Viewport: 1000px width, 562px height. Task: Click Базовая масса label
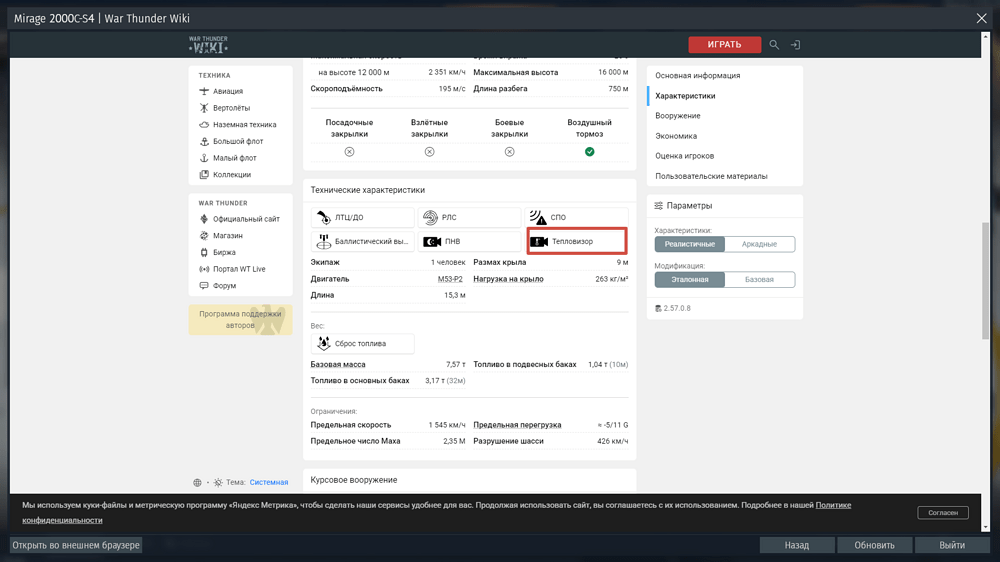click(338, 364)
